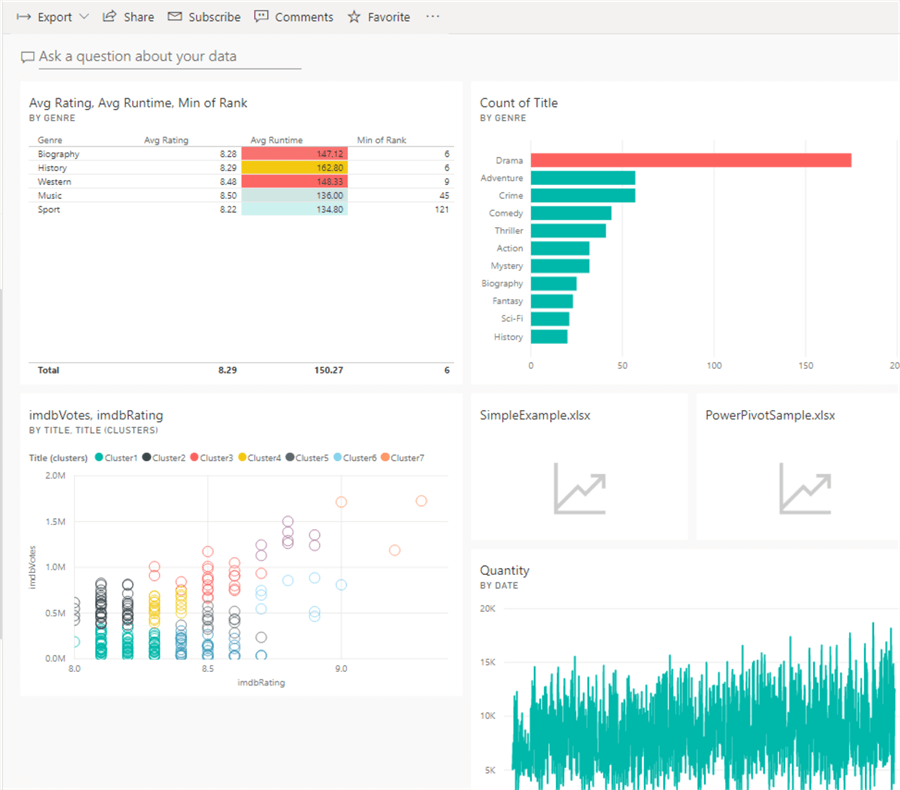Expand the Export dropdown chevron

(84, 17)
